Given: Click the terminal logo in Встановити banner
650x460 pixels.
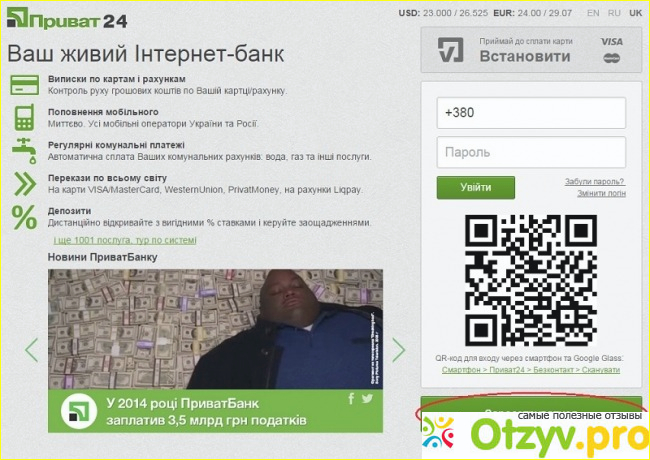Looking at the screenshot, I should pyautogui.click(x=451, y=50).
